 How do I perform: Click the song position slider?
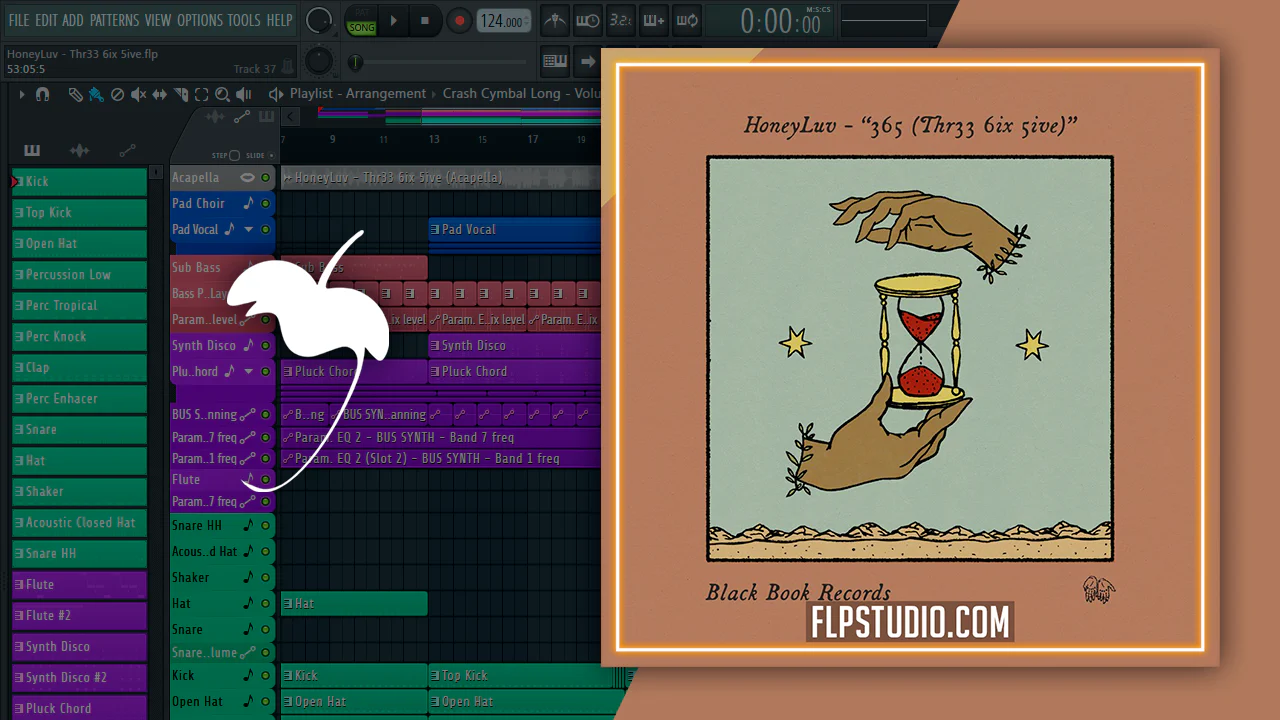click(442, 63)
